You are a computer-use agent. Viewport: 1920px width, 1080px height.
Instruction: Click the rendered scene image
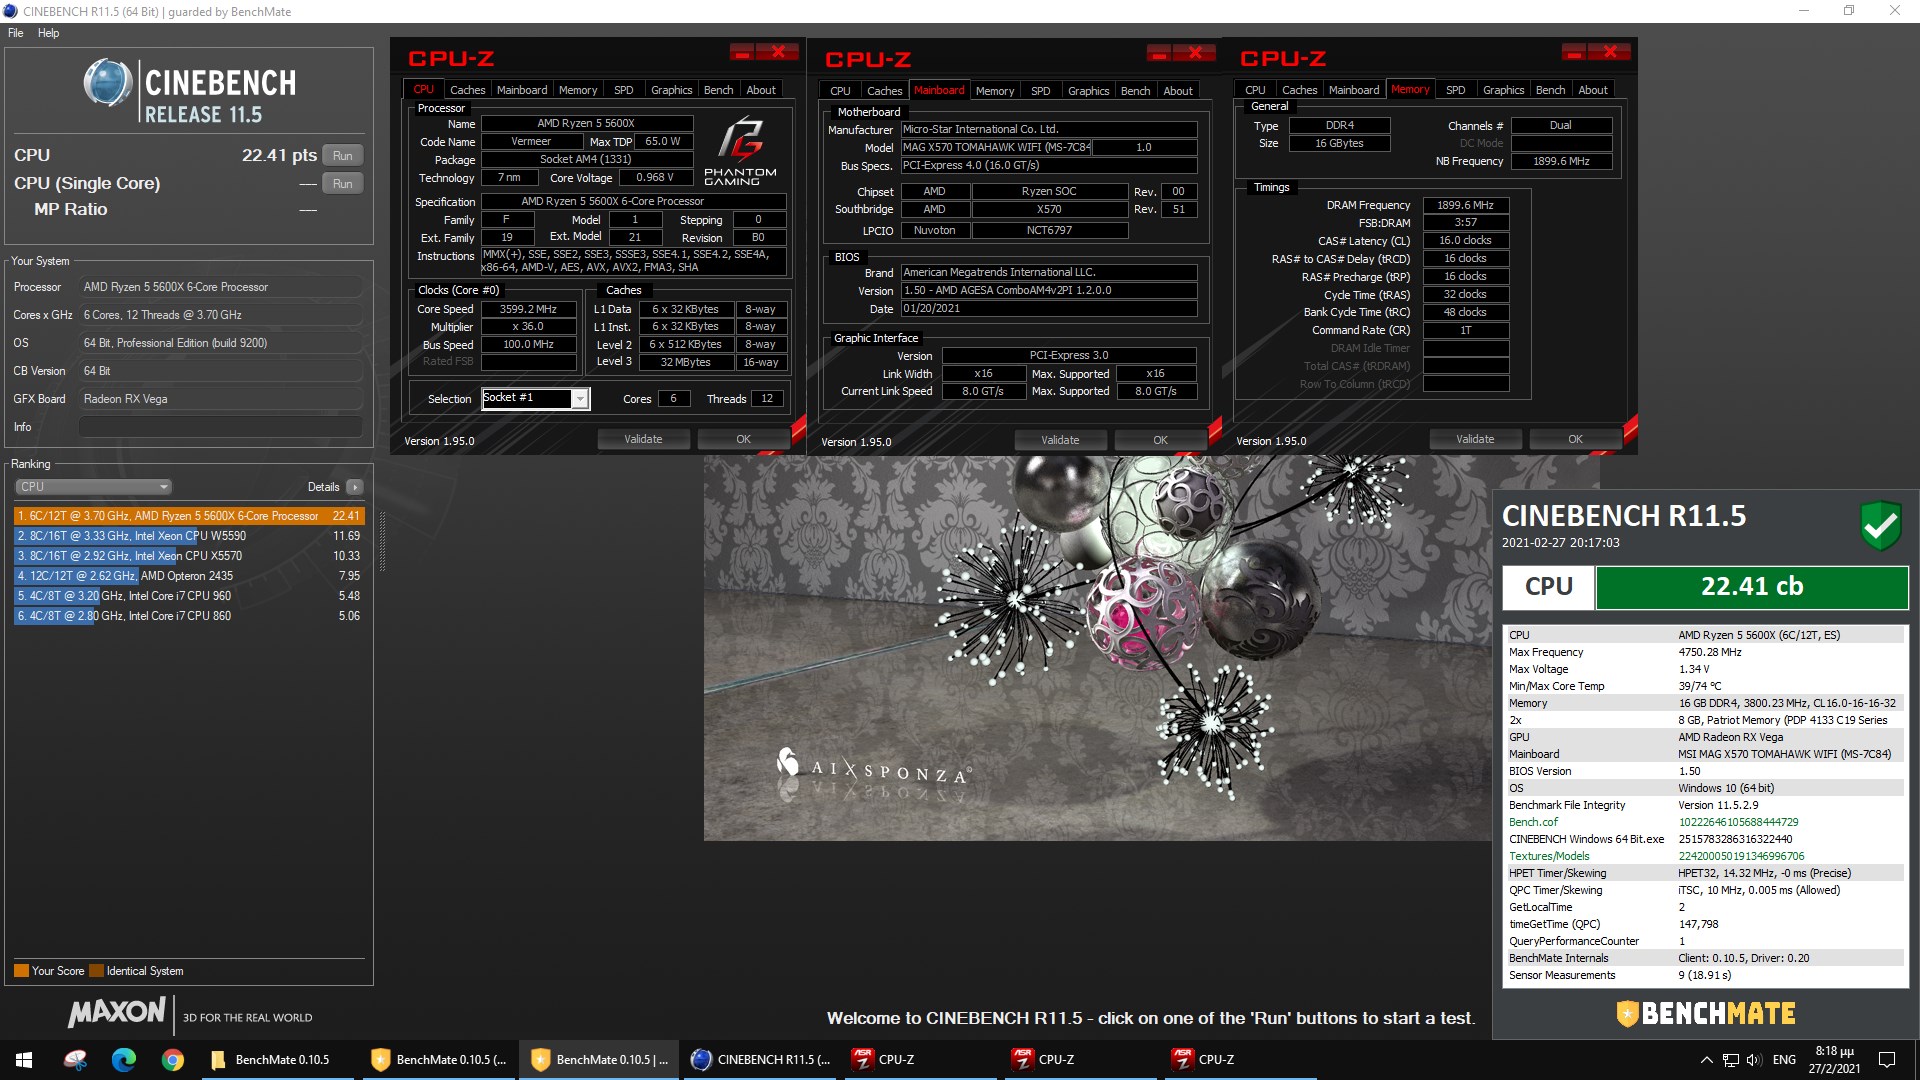click(x=1097, y=648)
